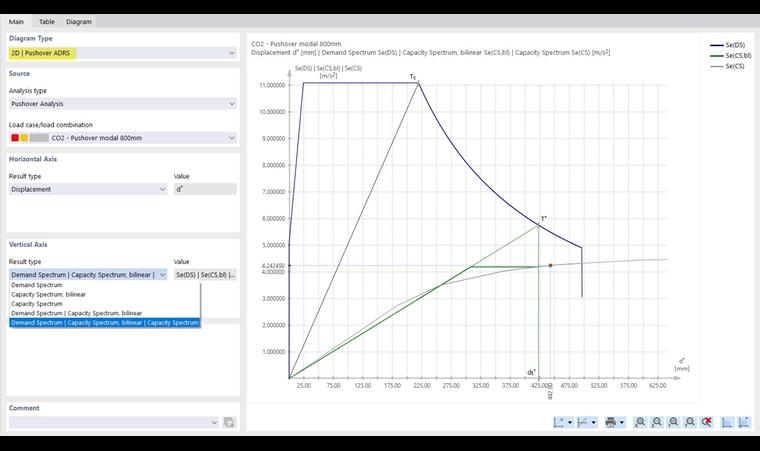Open the Comment dropdown
Viewport: 760px width, 451px height.
114,422
